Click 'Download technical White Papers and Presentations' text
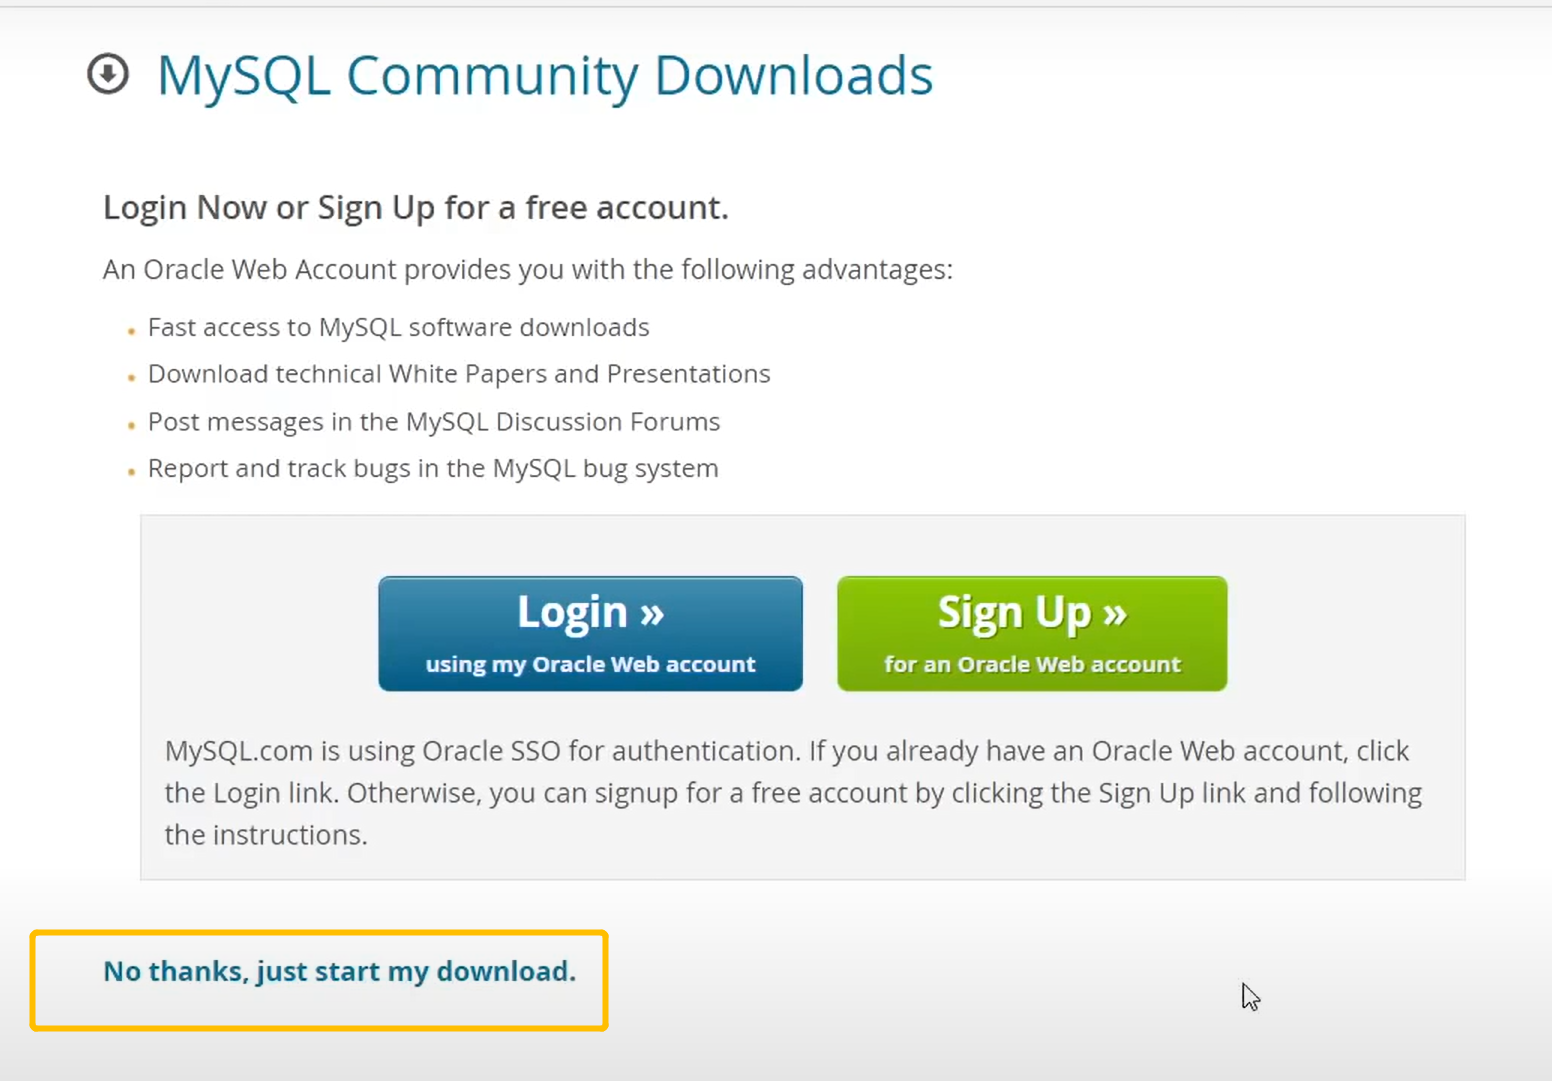This screenshot has height=1081, width=1552. [x=459, y=374]
